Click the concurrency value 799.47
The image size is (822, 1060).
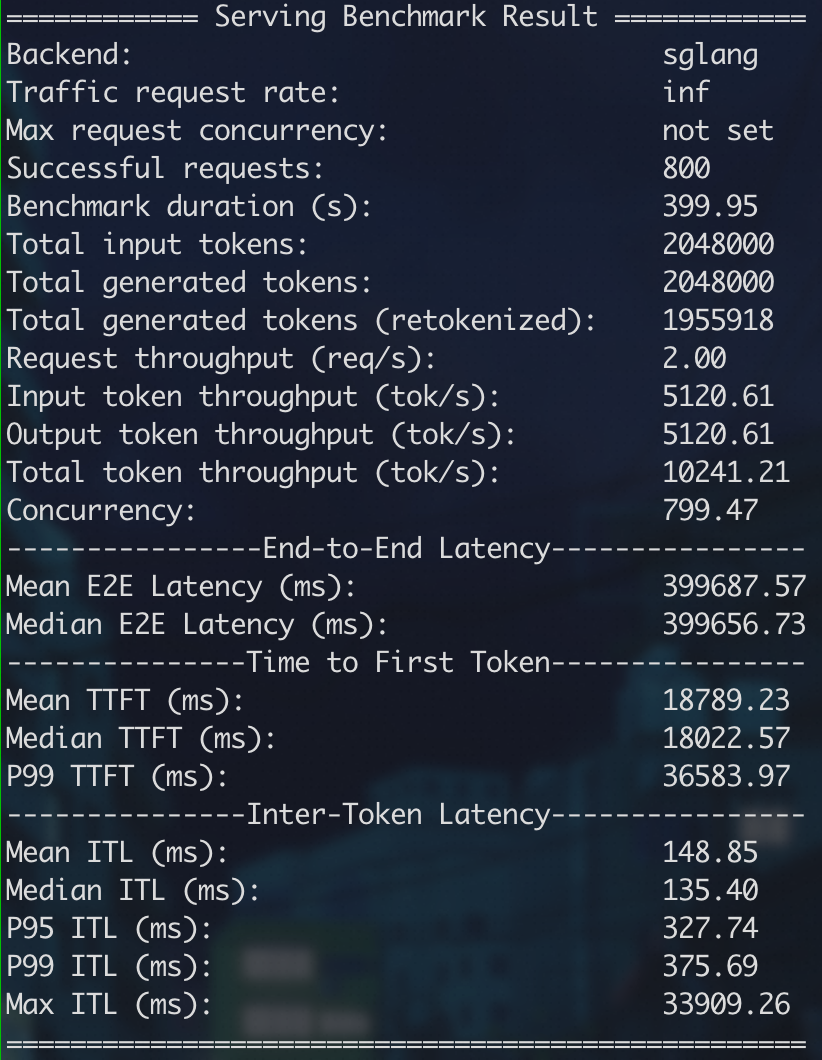pos(710,511)
